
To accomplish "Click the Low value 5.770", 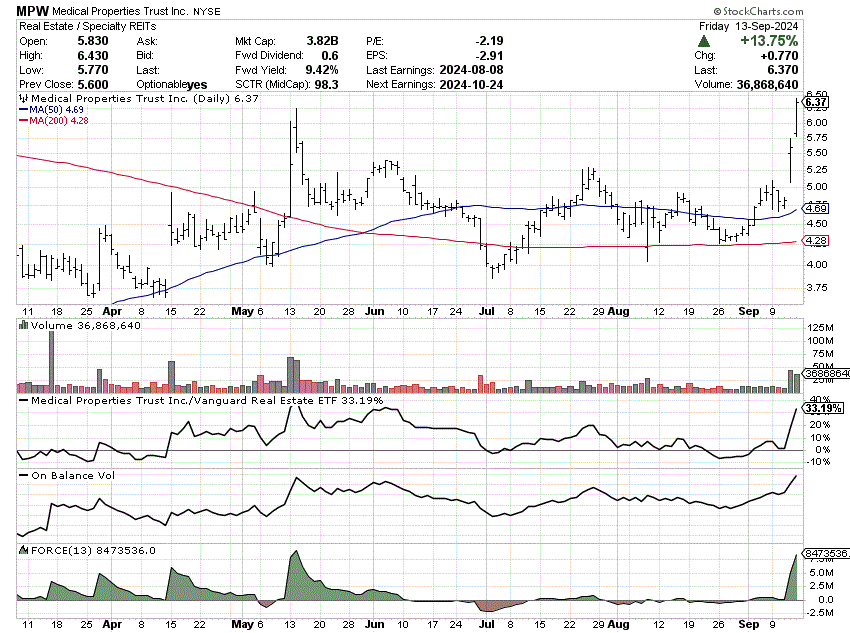I will click(93, 70).
